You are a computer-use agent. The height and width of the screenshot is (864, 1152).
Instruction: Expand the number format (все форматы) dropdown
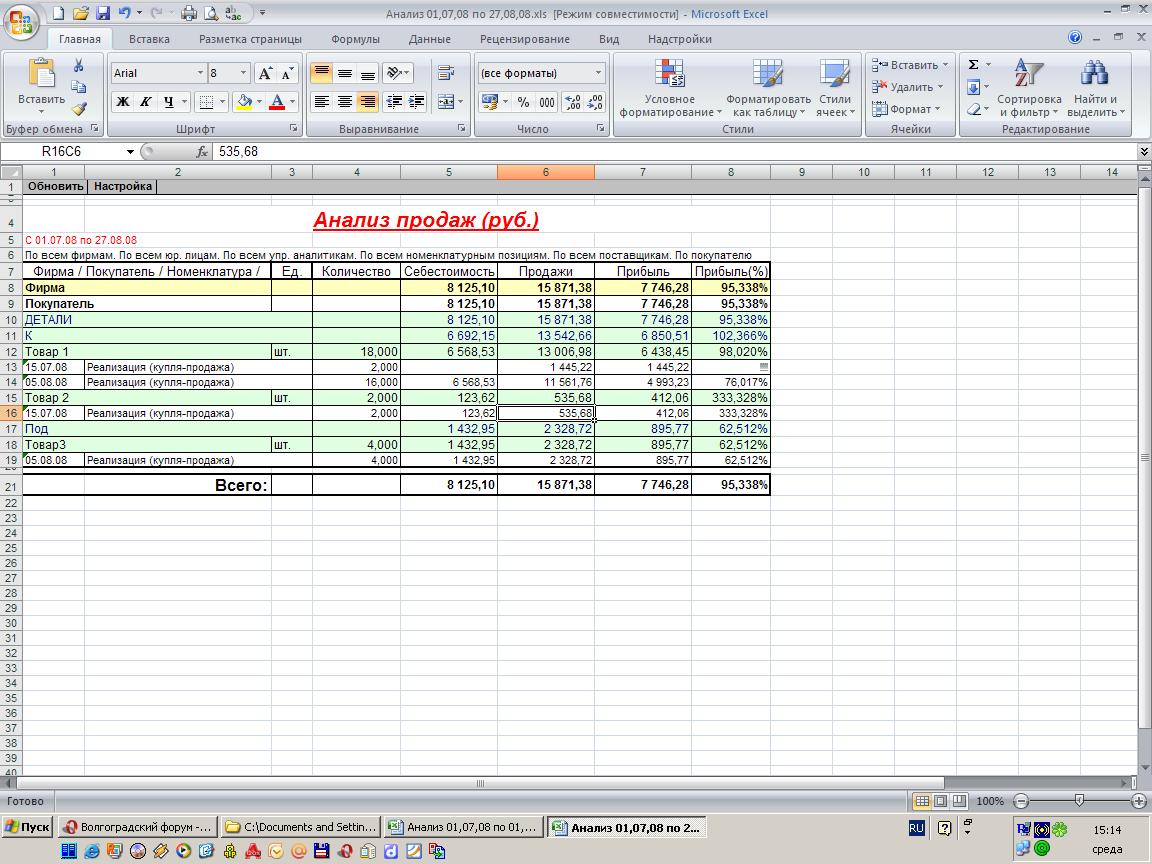coord(598,74)
